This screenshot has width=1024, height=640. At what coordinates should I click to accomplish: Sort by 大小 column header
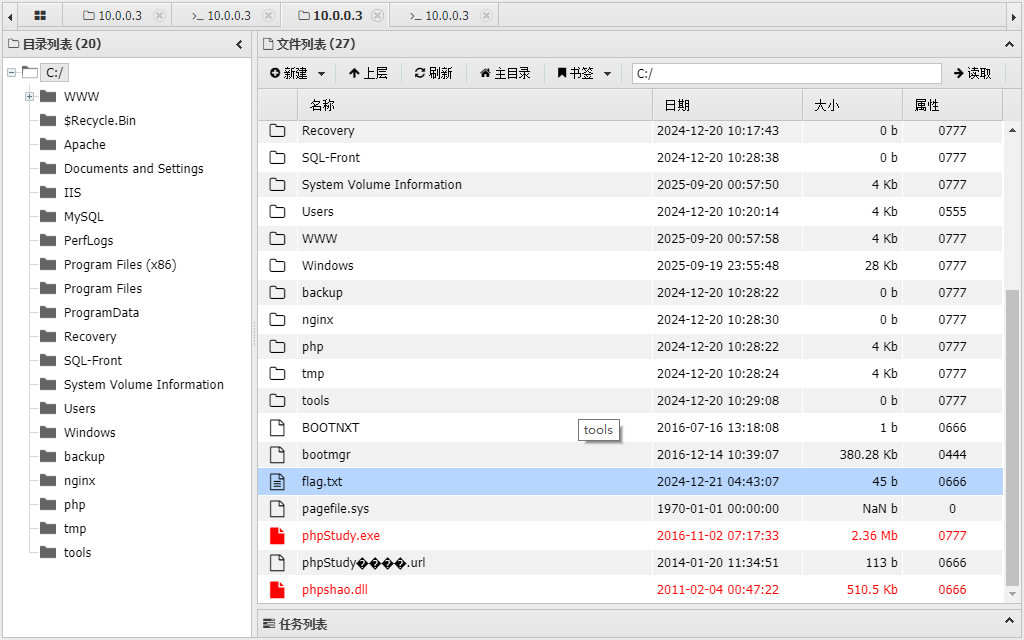click(x=852, y=105)
